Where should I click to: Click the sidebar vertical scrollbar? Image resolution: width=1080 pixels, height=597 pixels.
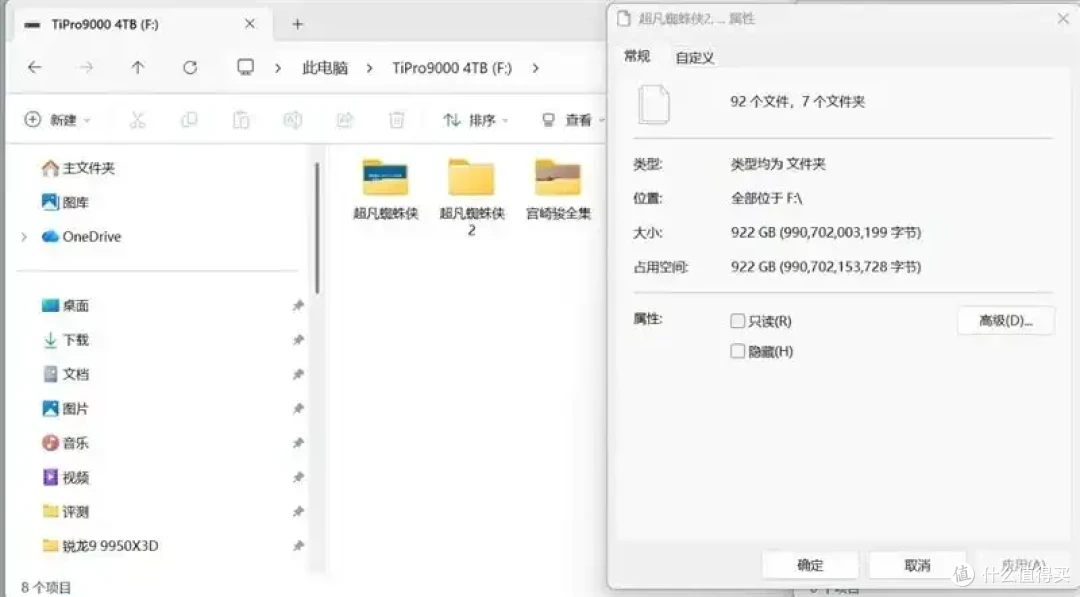[317, 229]
